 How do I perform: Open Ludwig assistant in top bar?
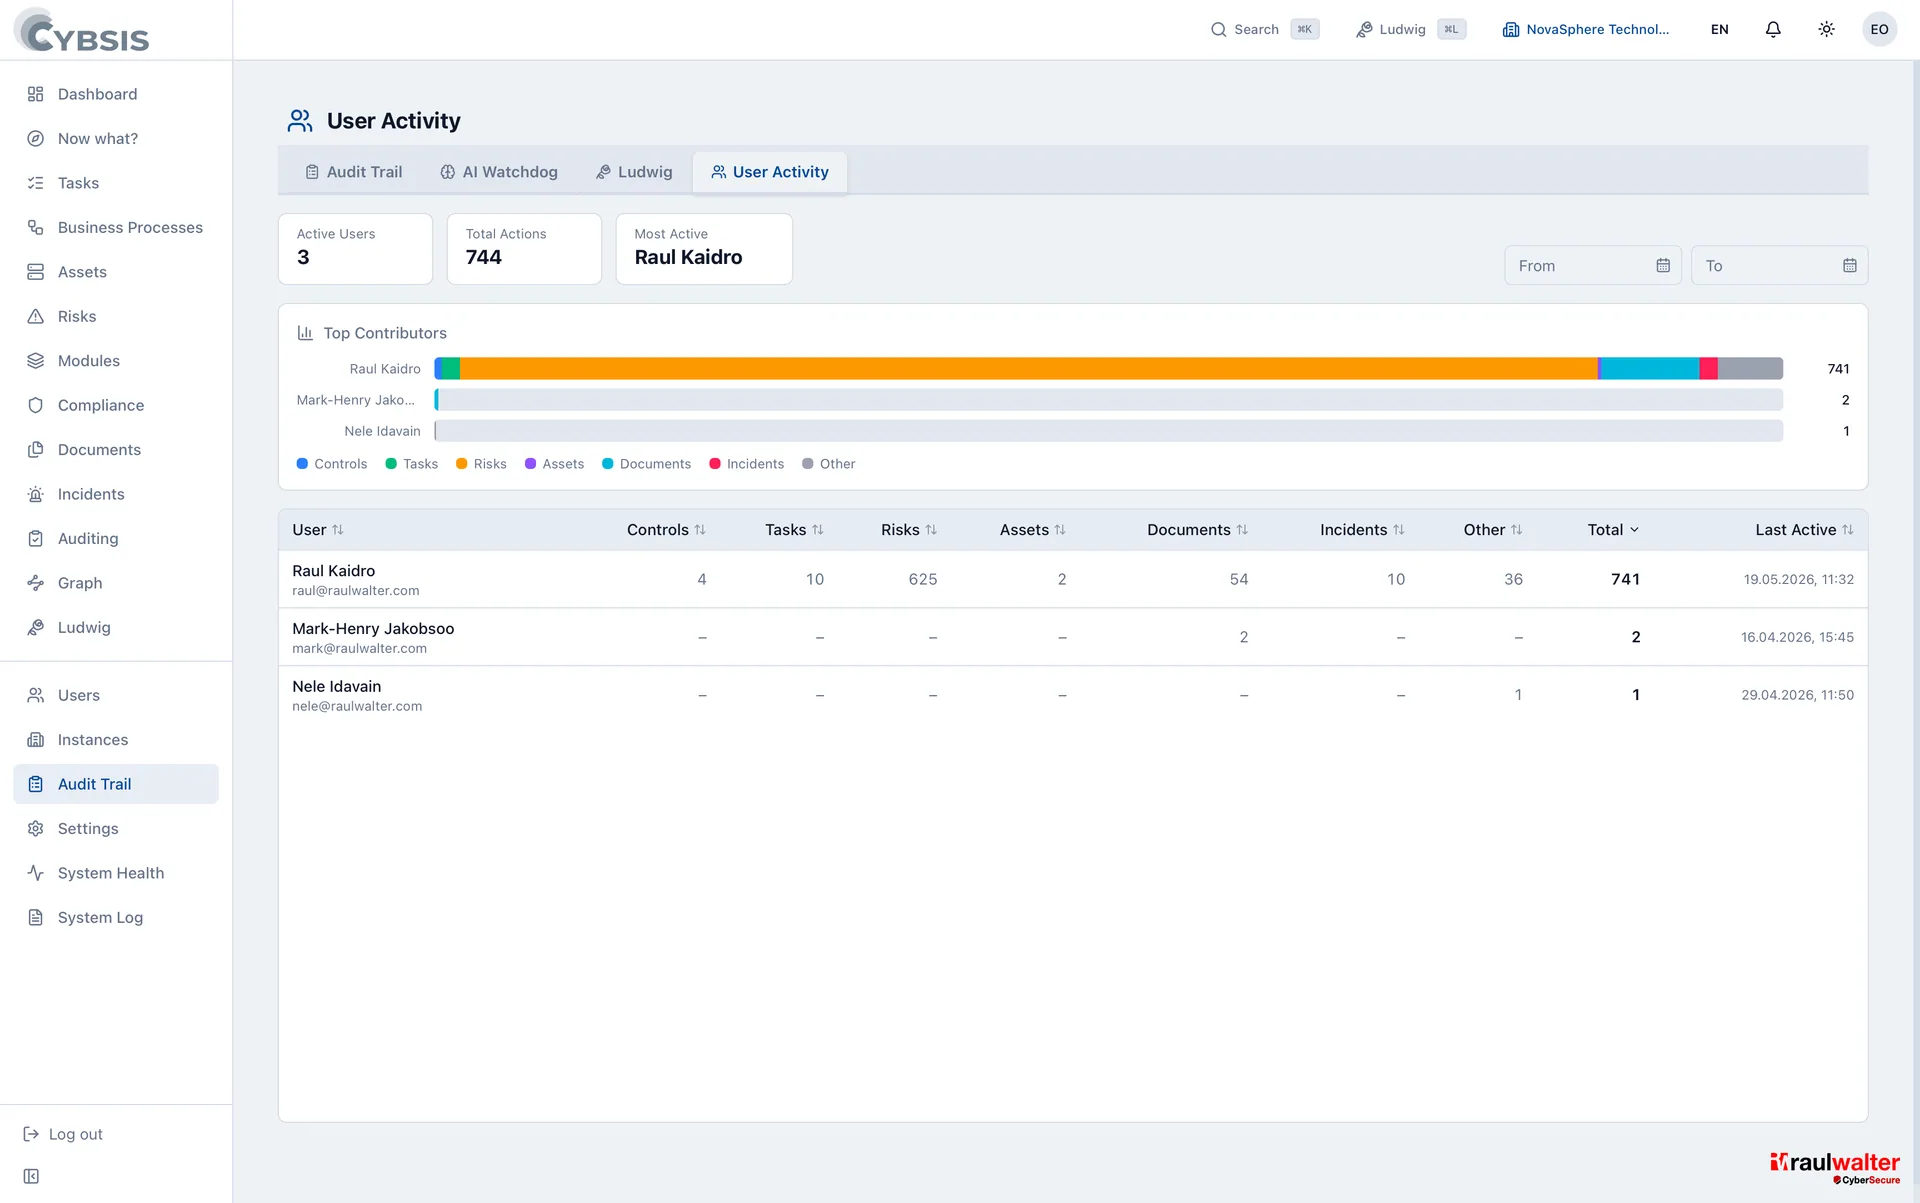pos(1410,29)
